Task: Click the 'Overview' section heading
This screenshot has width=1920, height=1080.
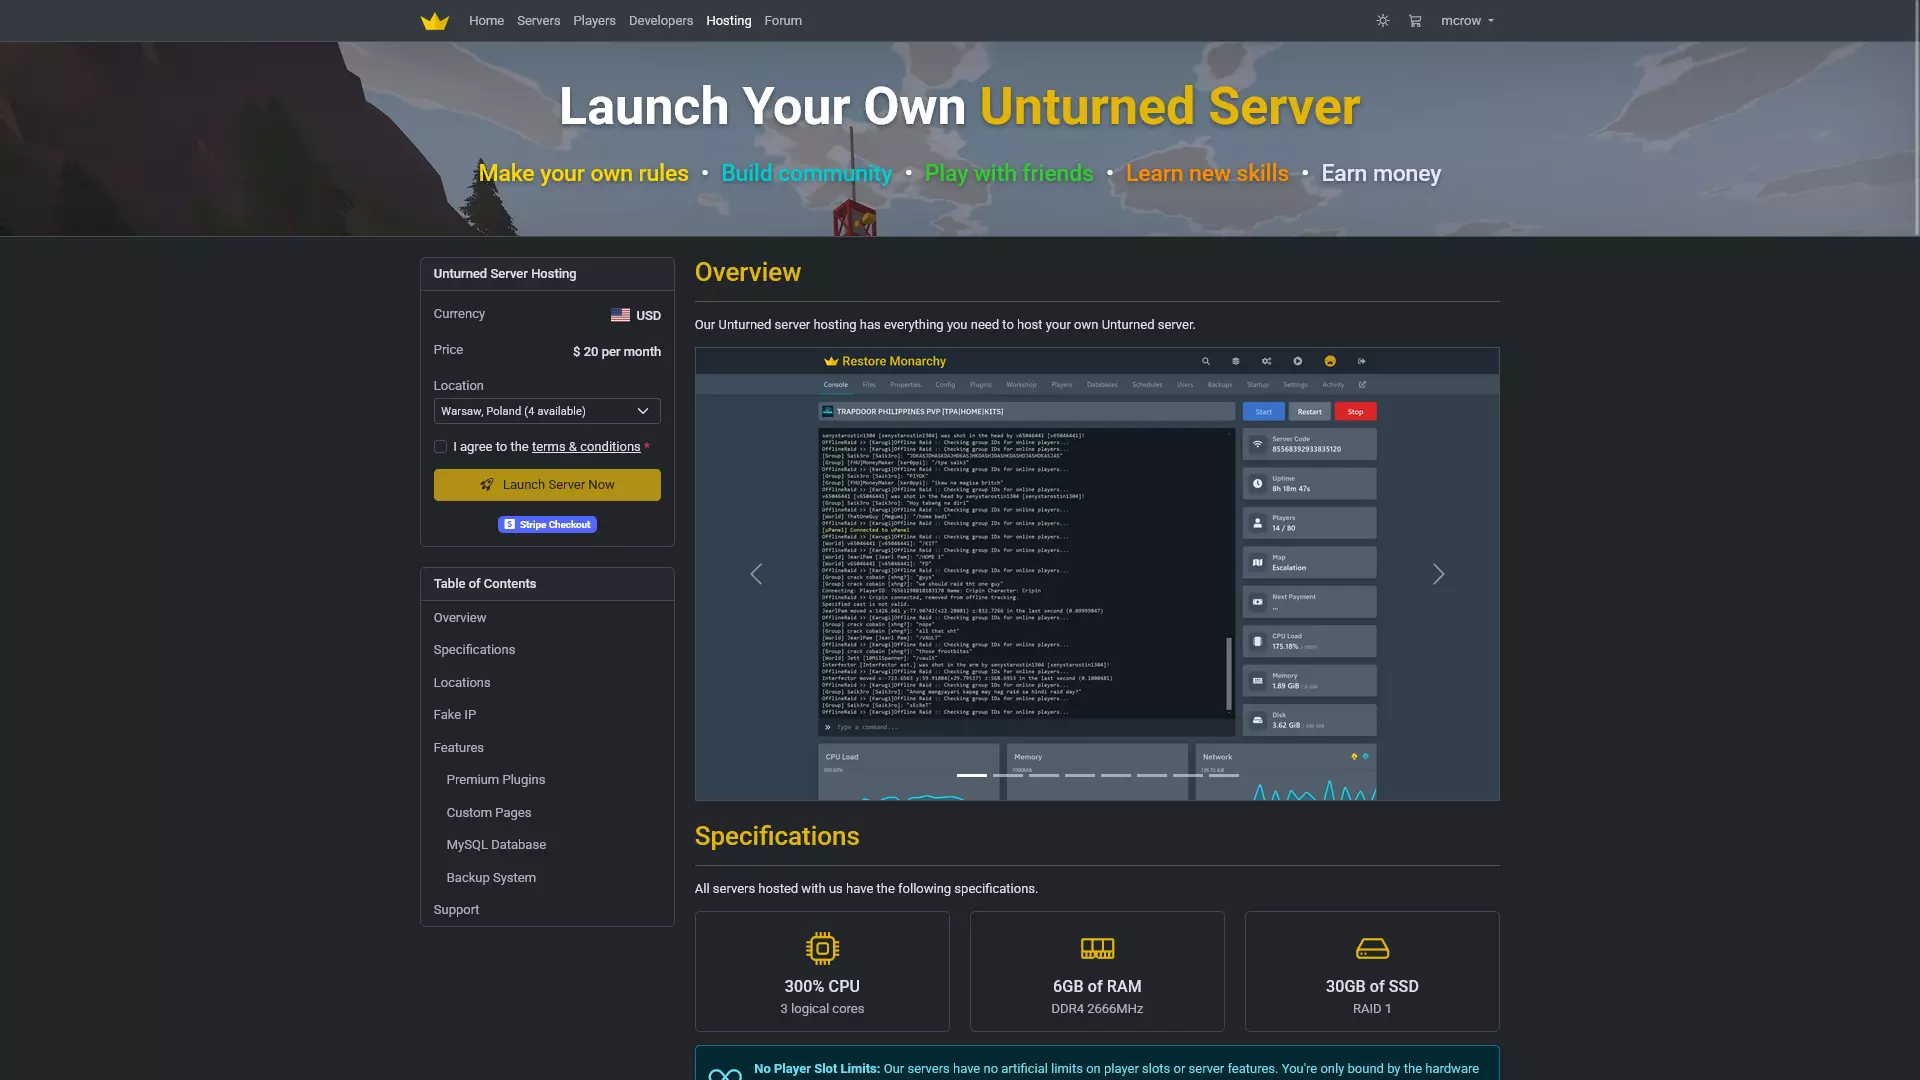Action: (748, 272)
